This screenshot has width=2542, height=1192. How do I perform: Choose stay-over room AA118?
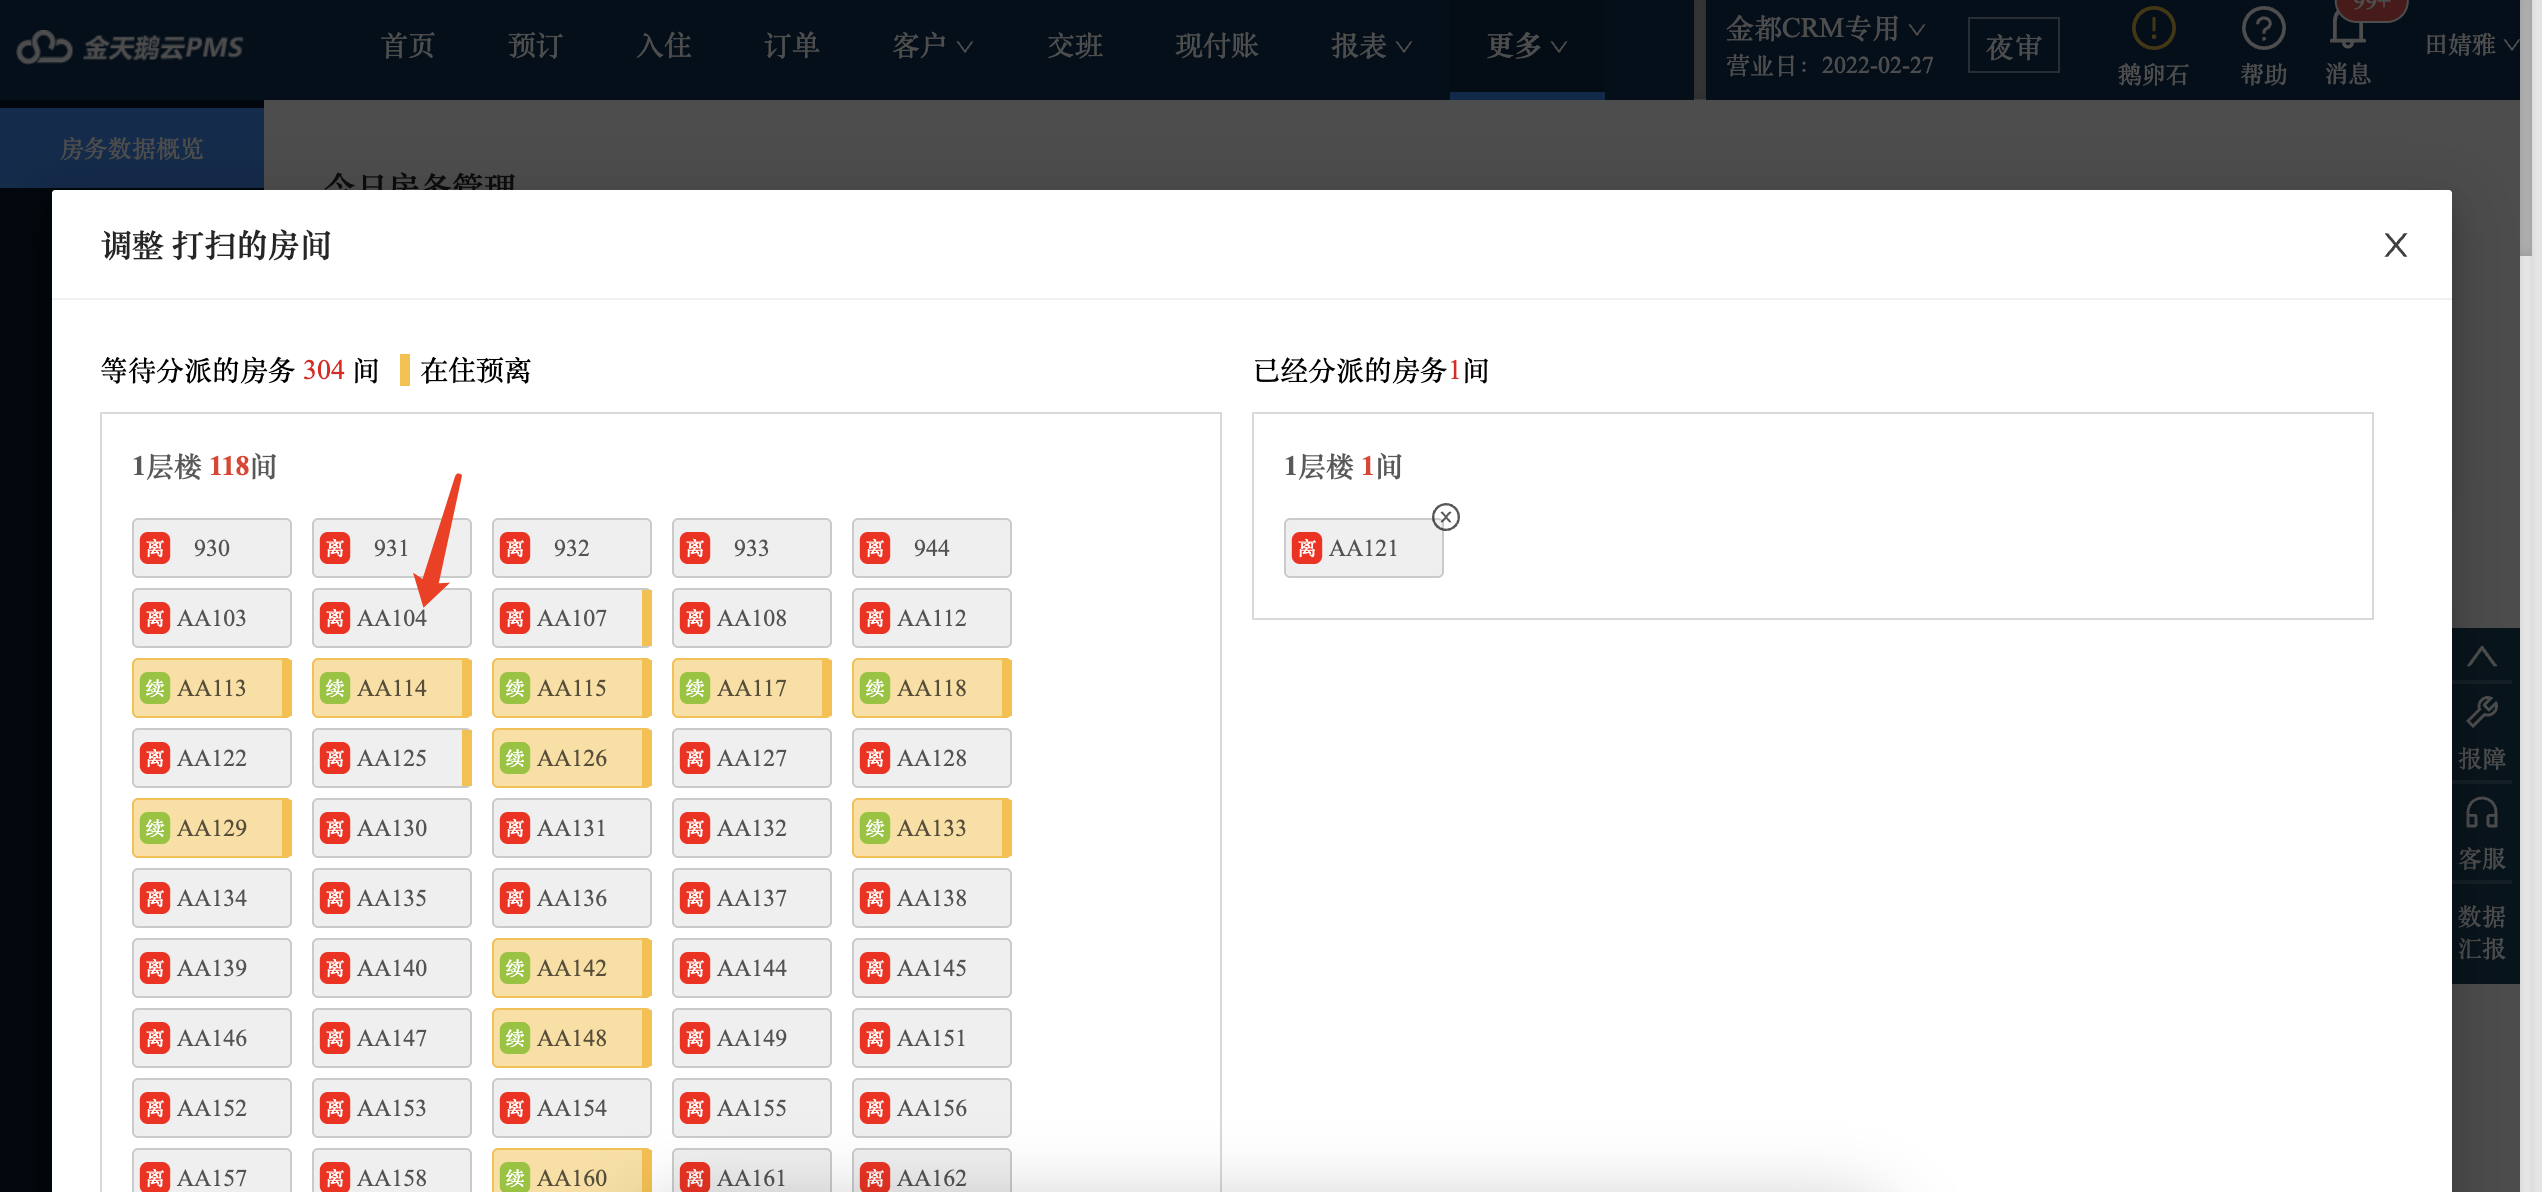932,688
